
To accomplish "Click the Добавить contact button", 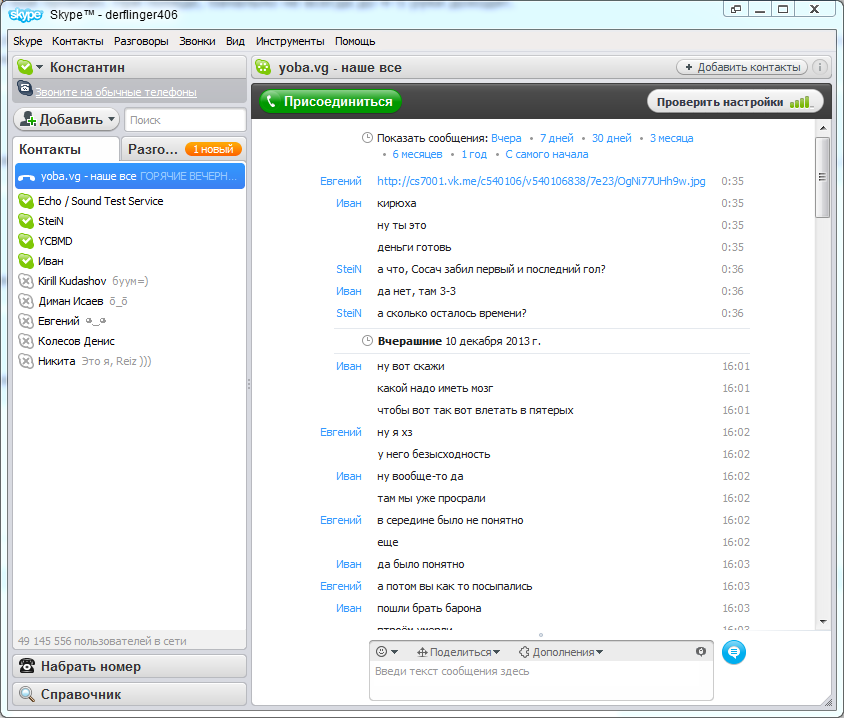I will 66,119.
